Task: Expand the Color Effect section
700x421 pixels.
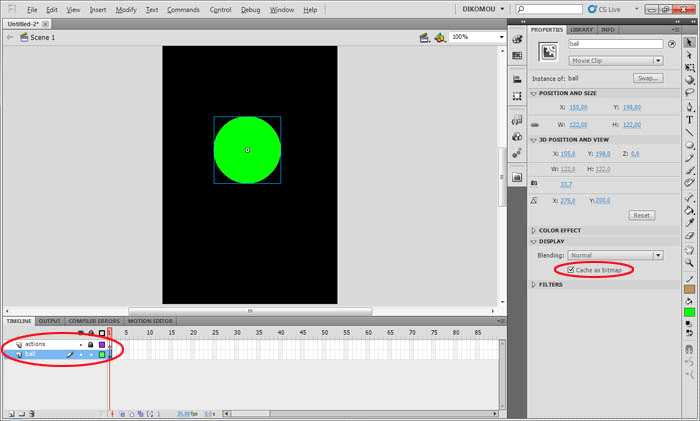Action: pyautogui.click(x=533, y=231)
